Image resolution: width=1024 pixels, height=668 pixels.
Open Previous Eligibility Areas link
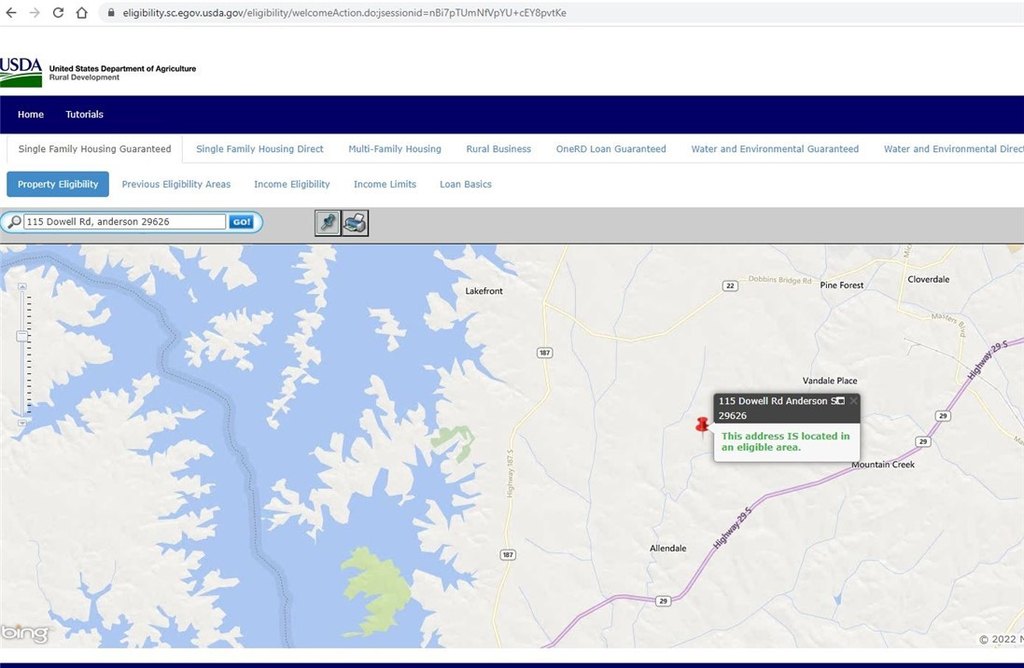176,184
